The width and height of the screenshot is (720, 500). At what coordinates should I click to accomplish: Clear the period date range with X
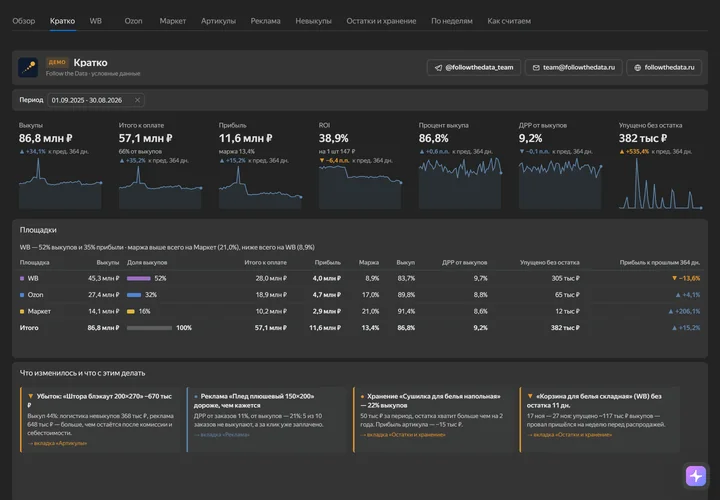tap(137, 100)
